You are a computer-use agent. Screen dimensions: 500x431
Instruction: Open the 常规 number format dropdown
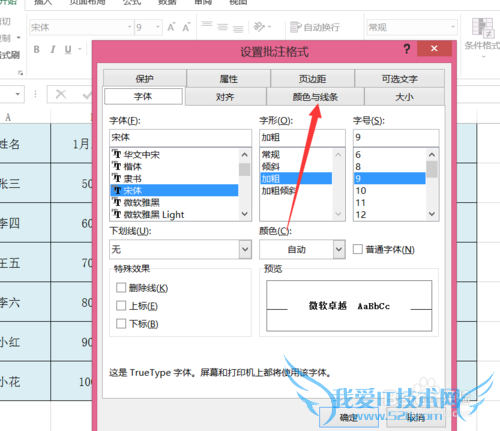pyautogui.click(x=453, y=27)
